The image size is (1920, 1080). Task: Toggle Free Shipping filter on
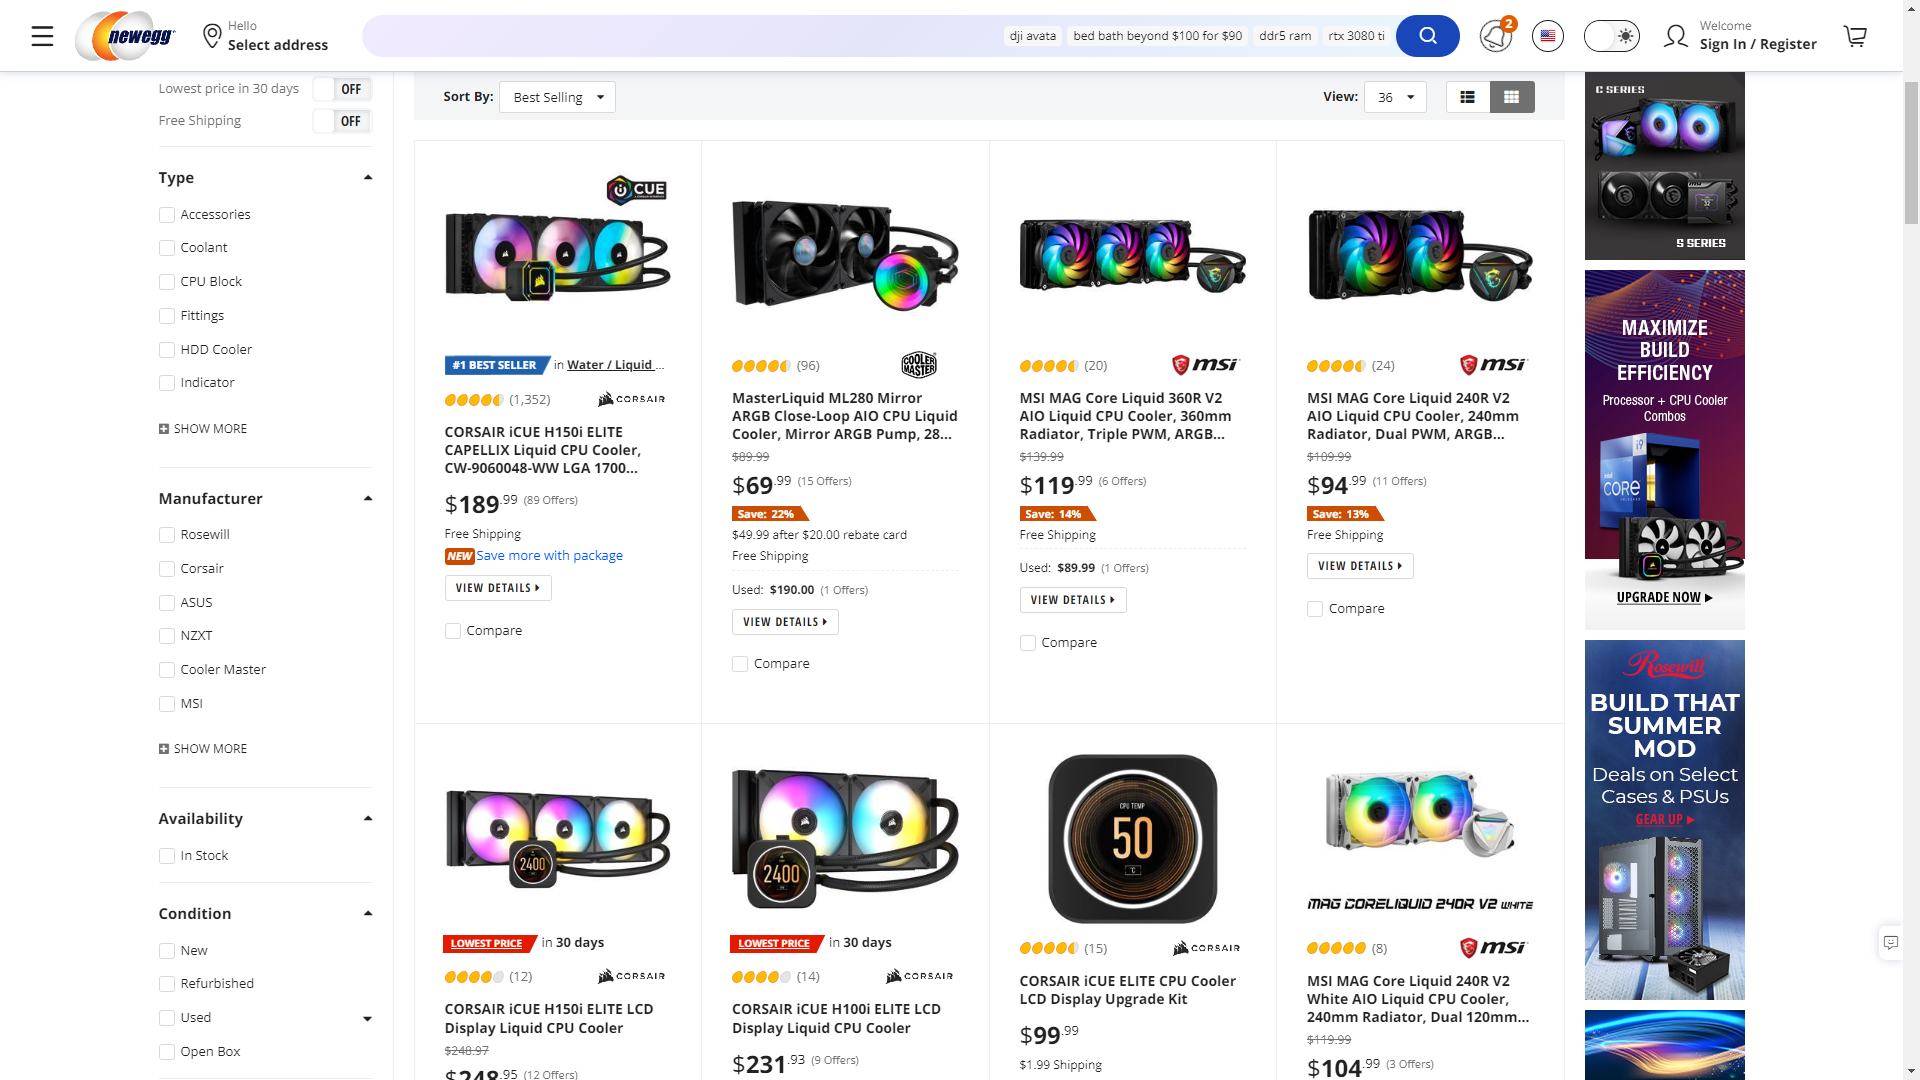tap(342, 121)
